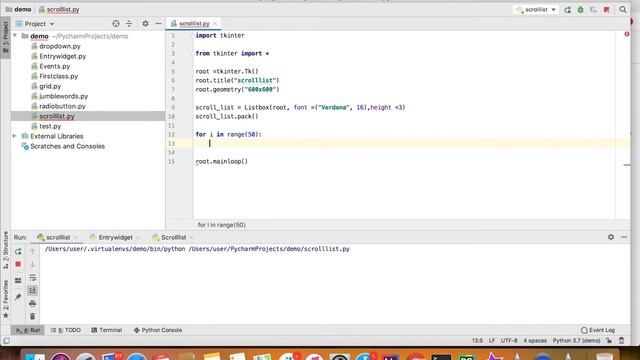The width and height of the screenshot is (640, 360).
Task: Clear all console output with trash icon
Action: 33,316
